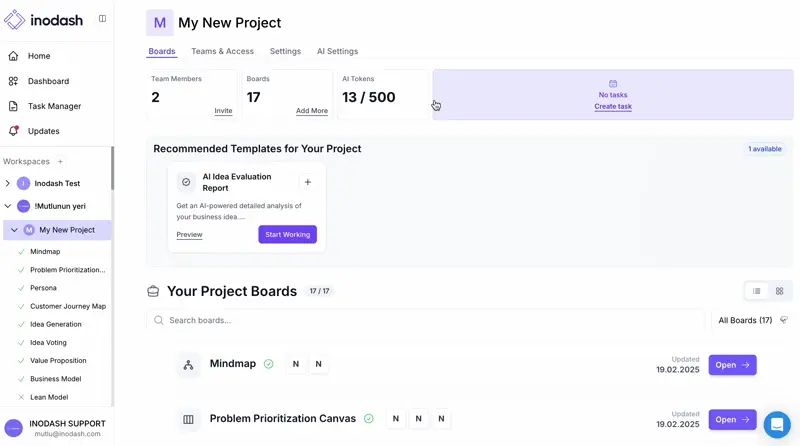Collapse the My New Project tree
Image resolution: width=800 pixels, height=446 pixels.
click(14, 230)
